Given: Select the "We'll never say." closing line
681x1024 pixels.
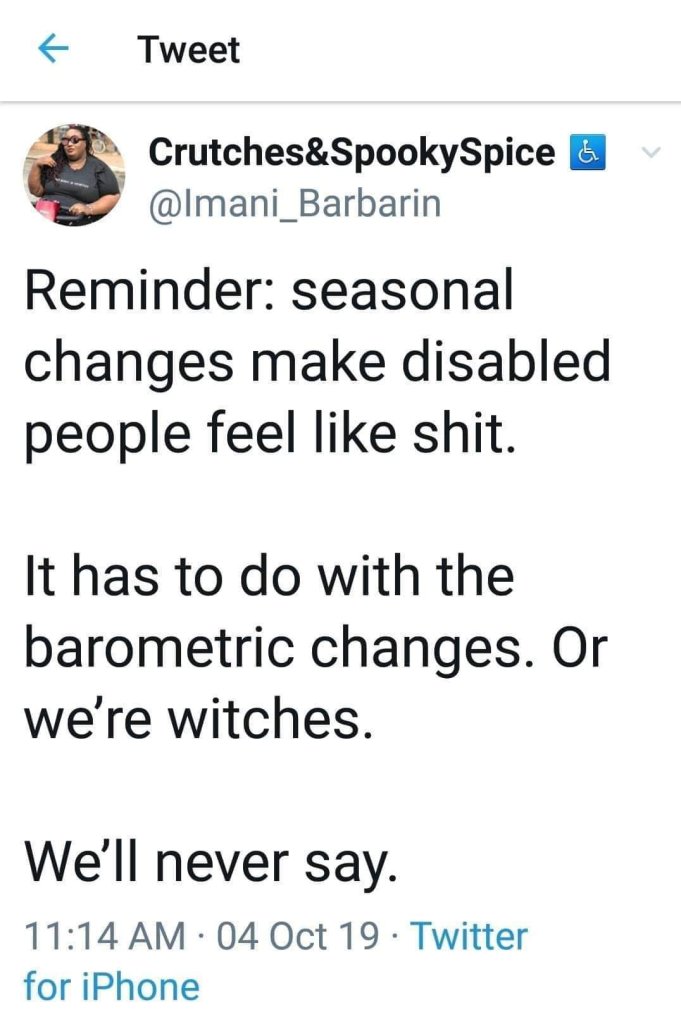Looking at the screenshot, I should point(210,861).
